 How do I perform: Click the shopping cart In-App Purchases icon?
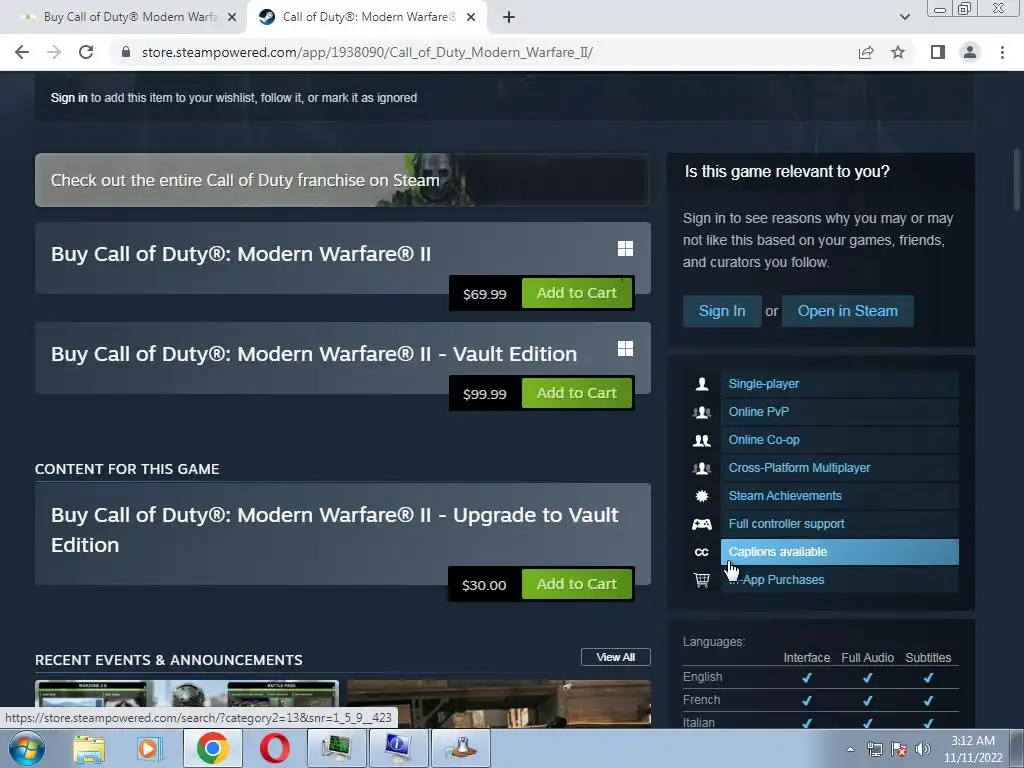[701, 580]
